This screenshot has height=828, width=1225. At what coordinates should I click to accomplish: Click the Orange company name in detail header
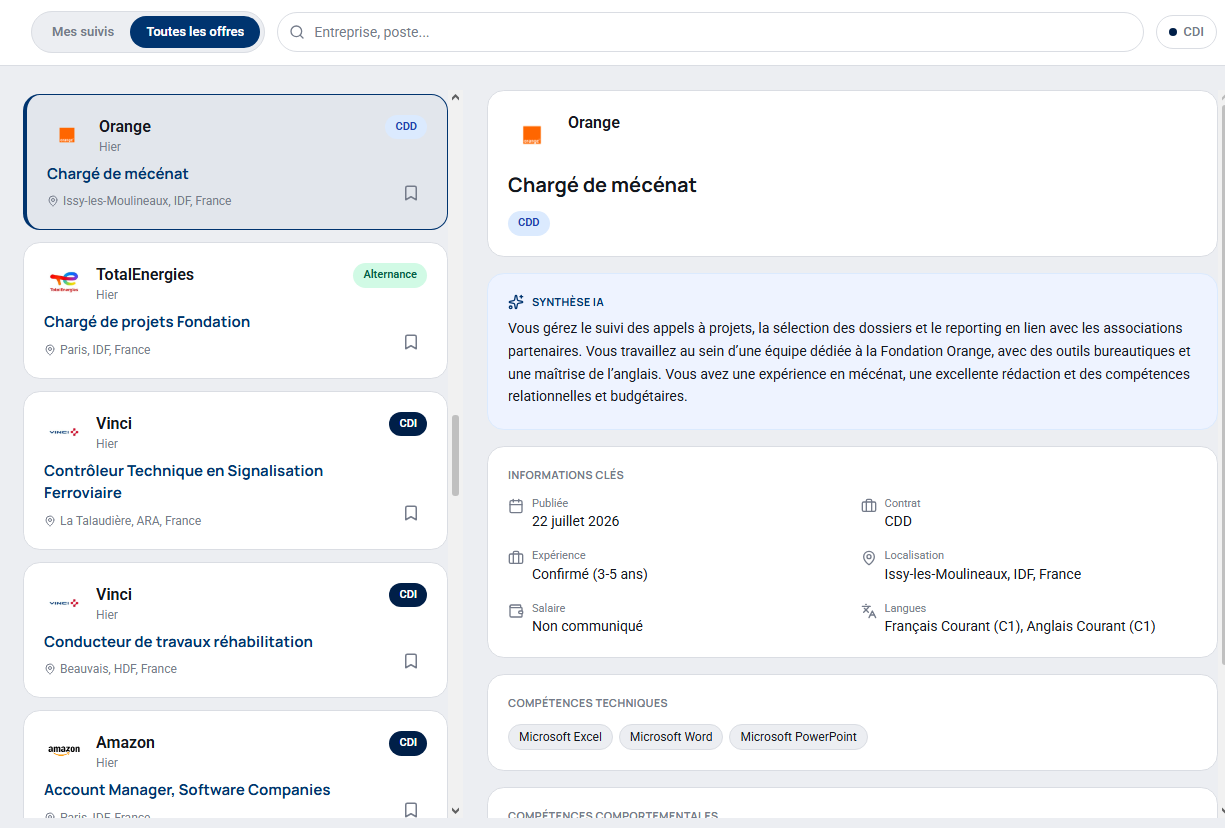594,123
